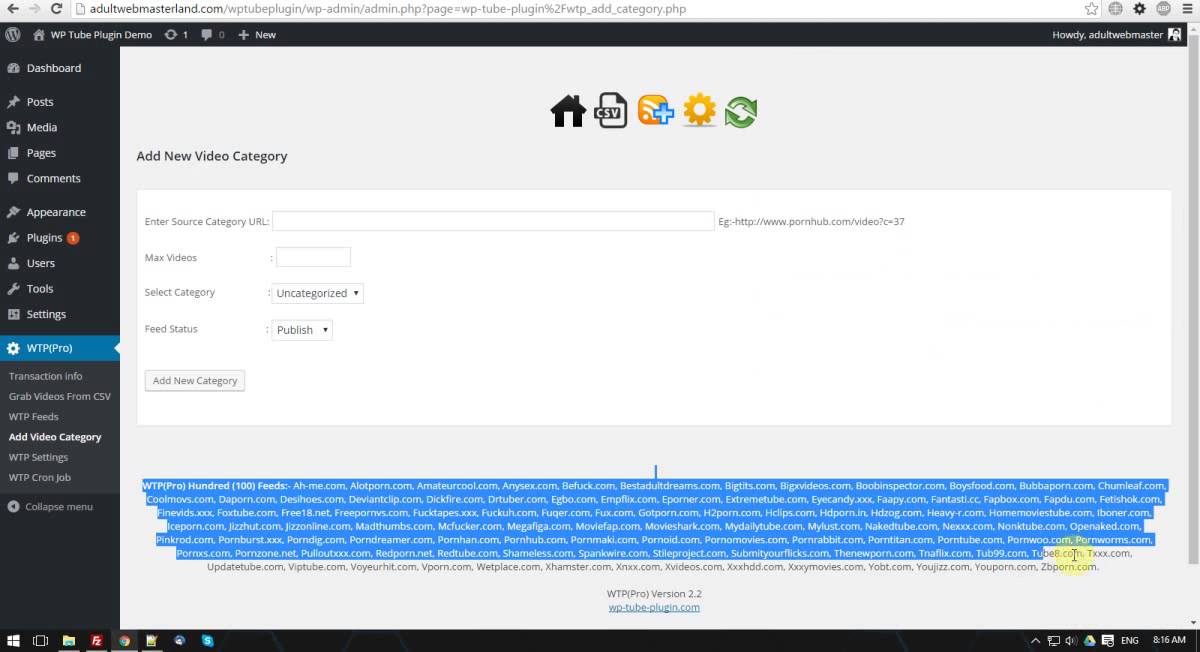
Task: Click the Max Videos input field
Action: (x=313, y=257)
